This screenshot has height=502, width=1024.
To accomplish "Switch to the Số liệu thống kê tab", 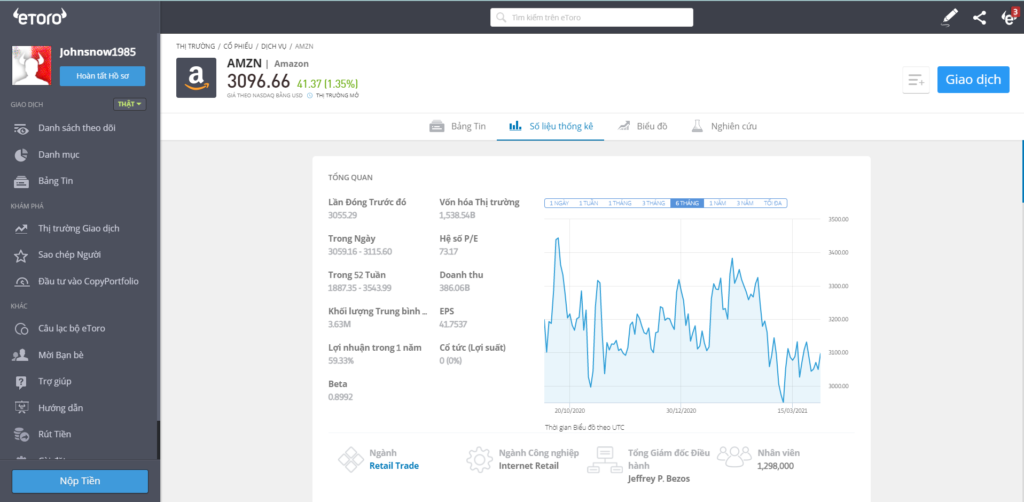I will [551, 127].
